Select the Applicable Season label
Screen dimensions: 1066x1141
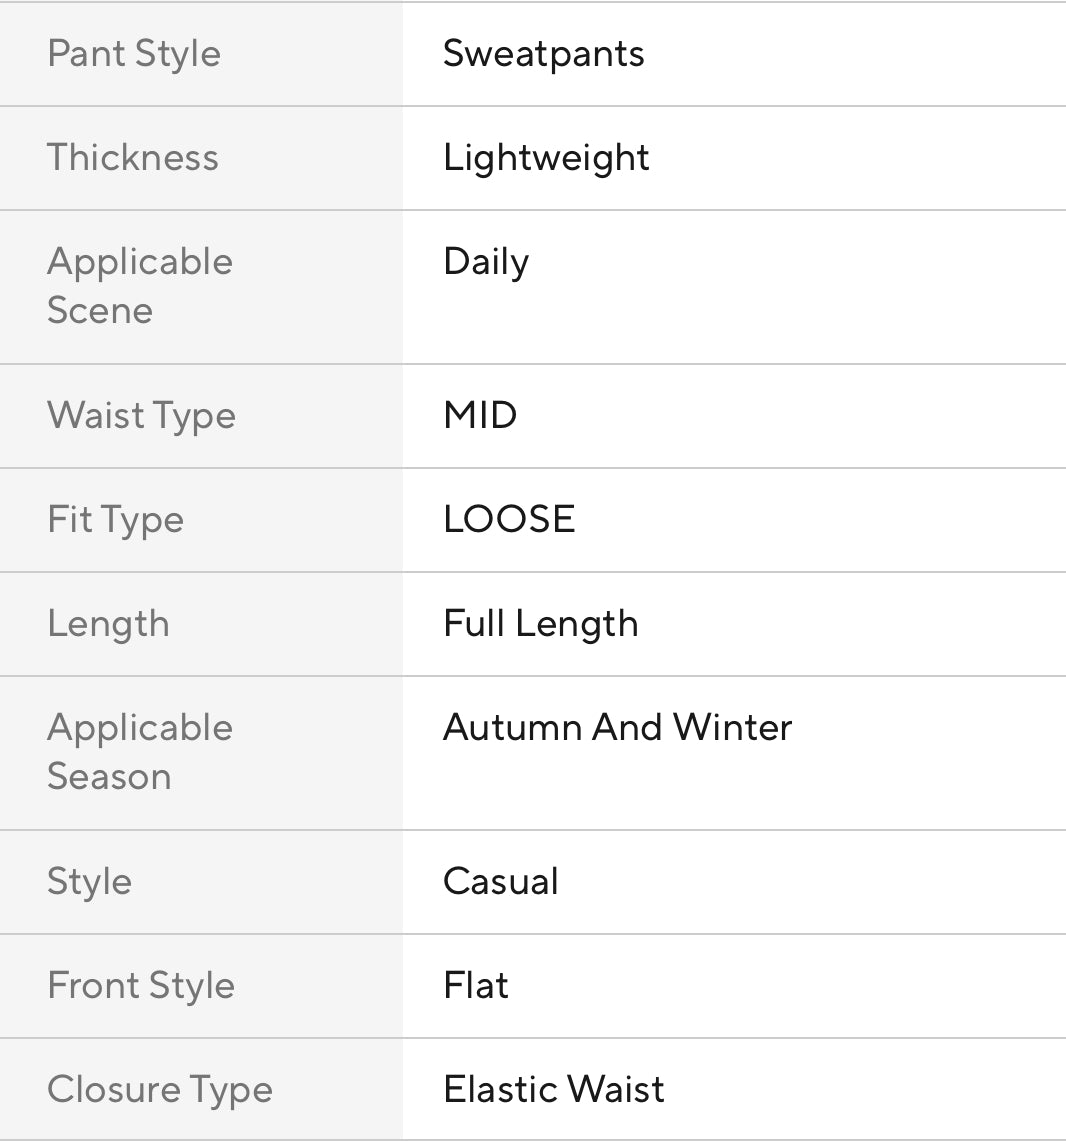pyautogui.click(x=140, y=752)
